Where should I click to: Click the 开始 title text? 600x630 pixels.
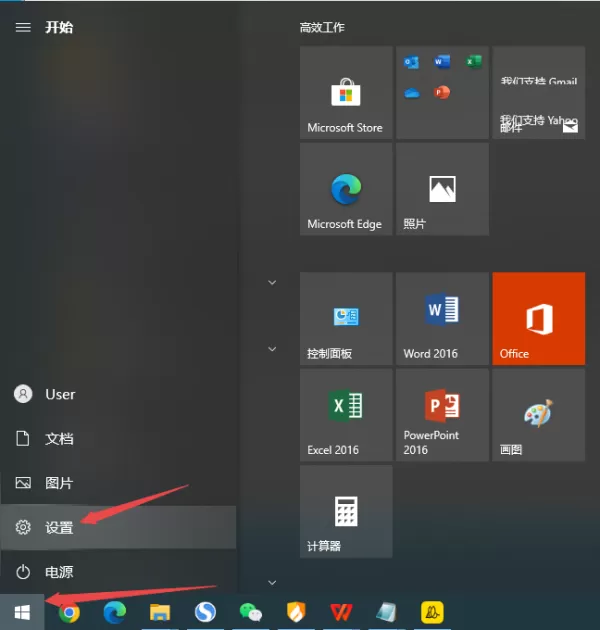tap(59, 27)
